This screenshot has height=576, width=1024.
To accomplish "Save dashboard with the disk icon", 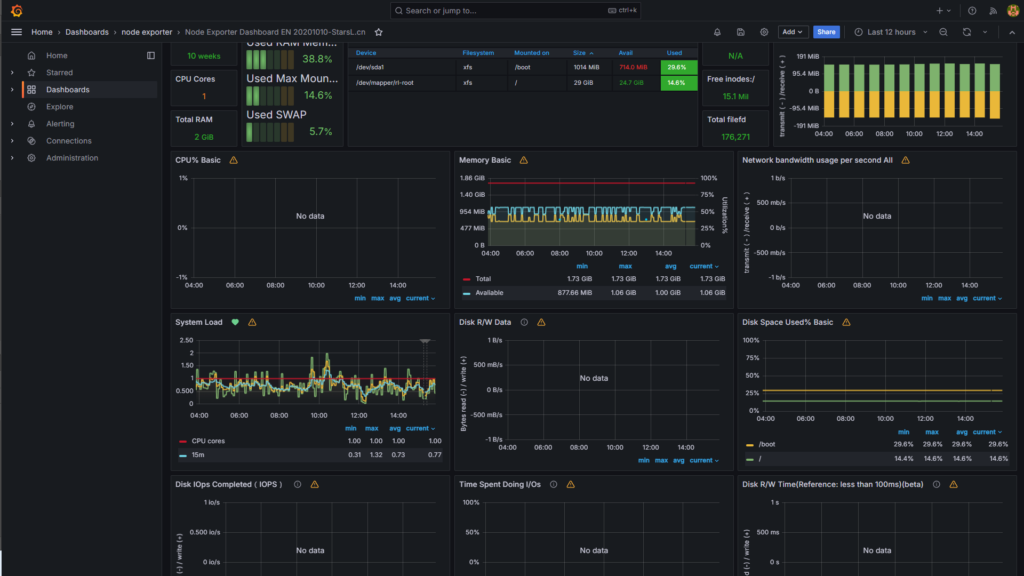I will [741, 32].
